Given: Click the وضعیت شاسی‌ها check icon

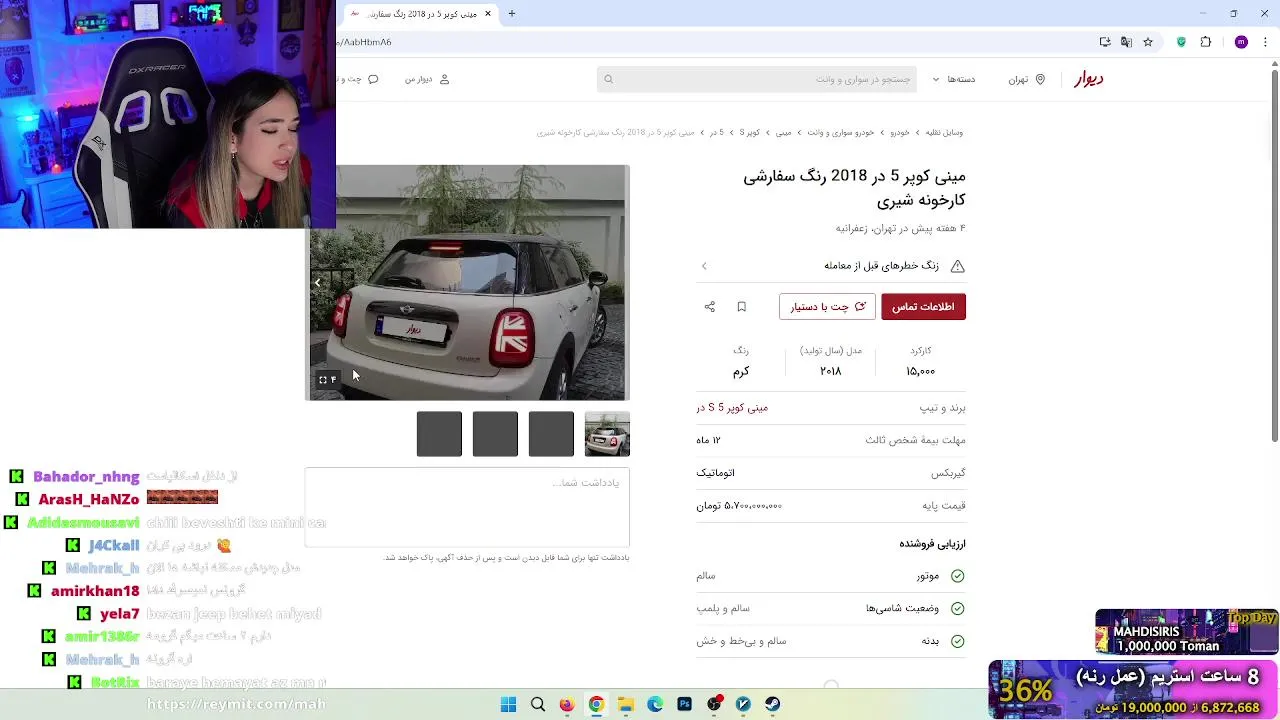Looking at the screenshot, I should pyautogui.click(x=958, y=609).
